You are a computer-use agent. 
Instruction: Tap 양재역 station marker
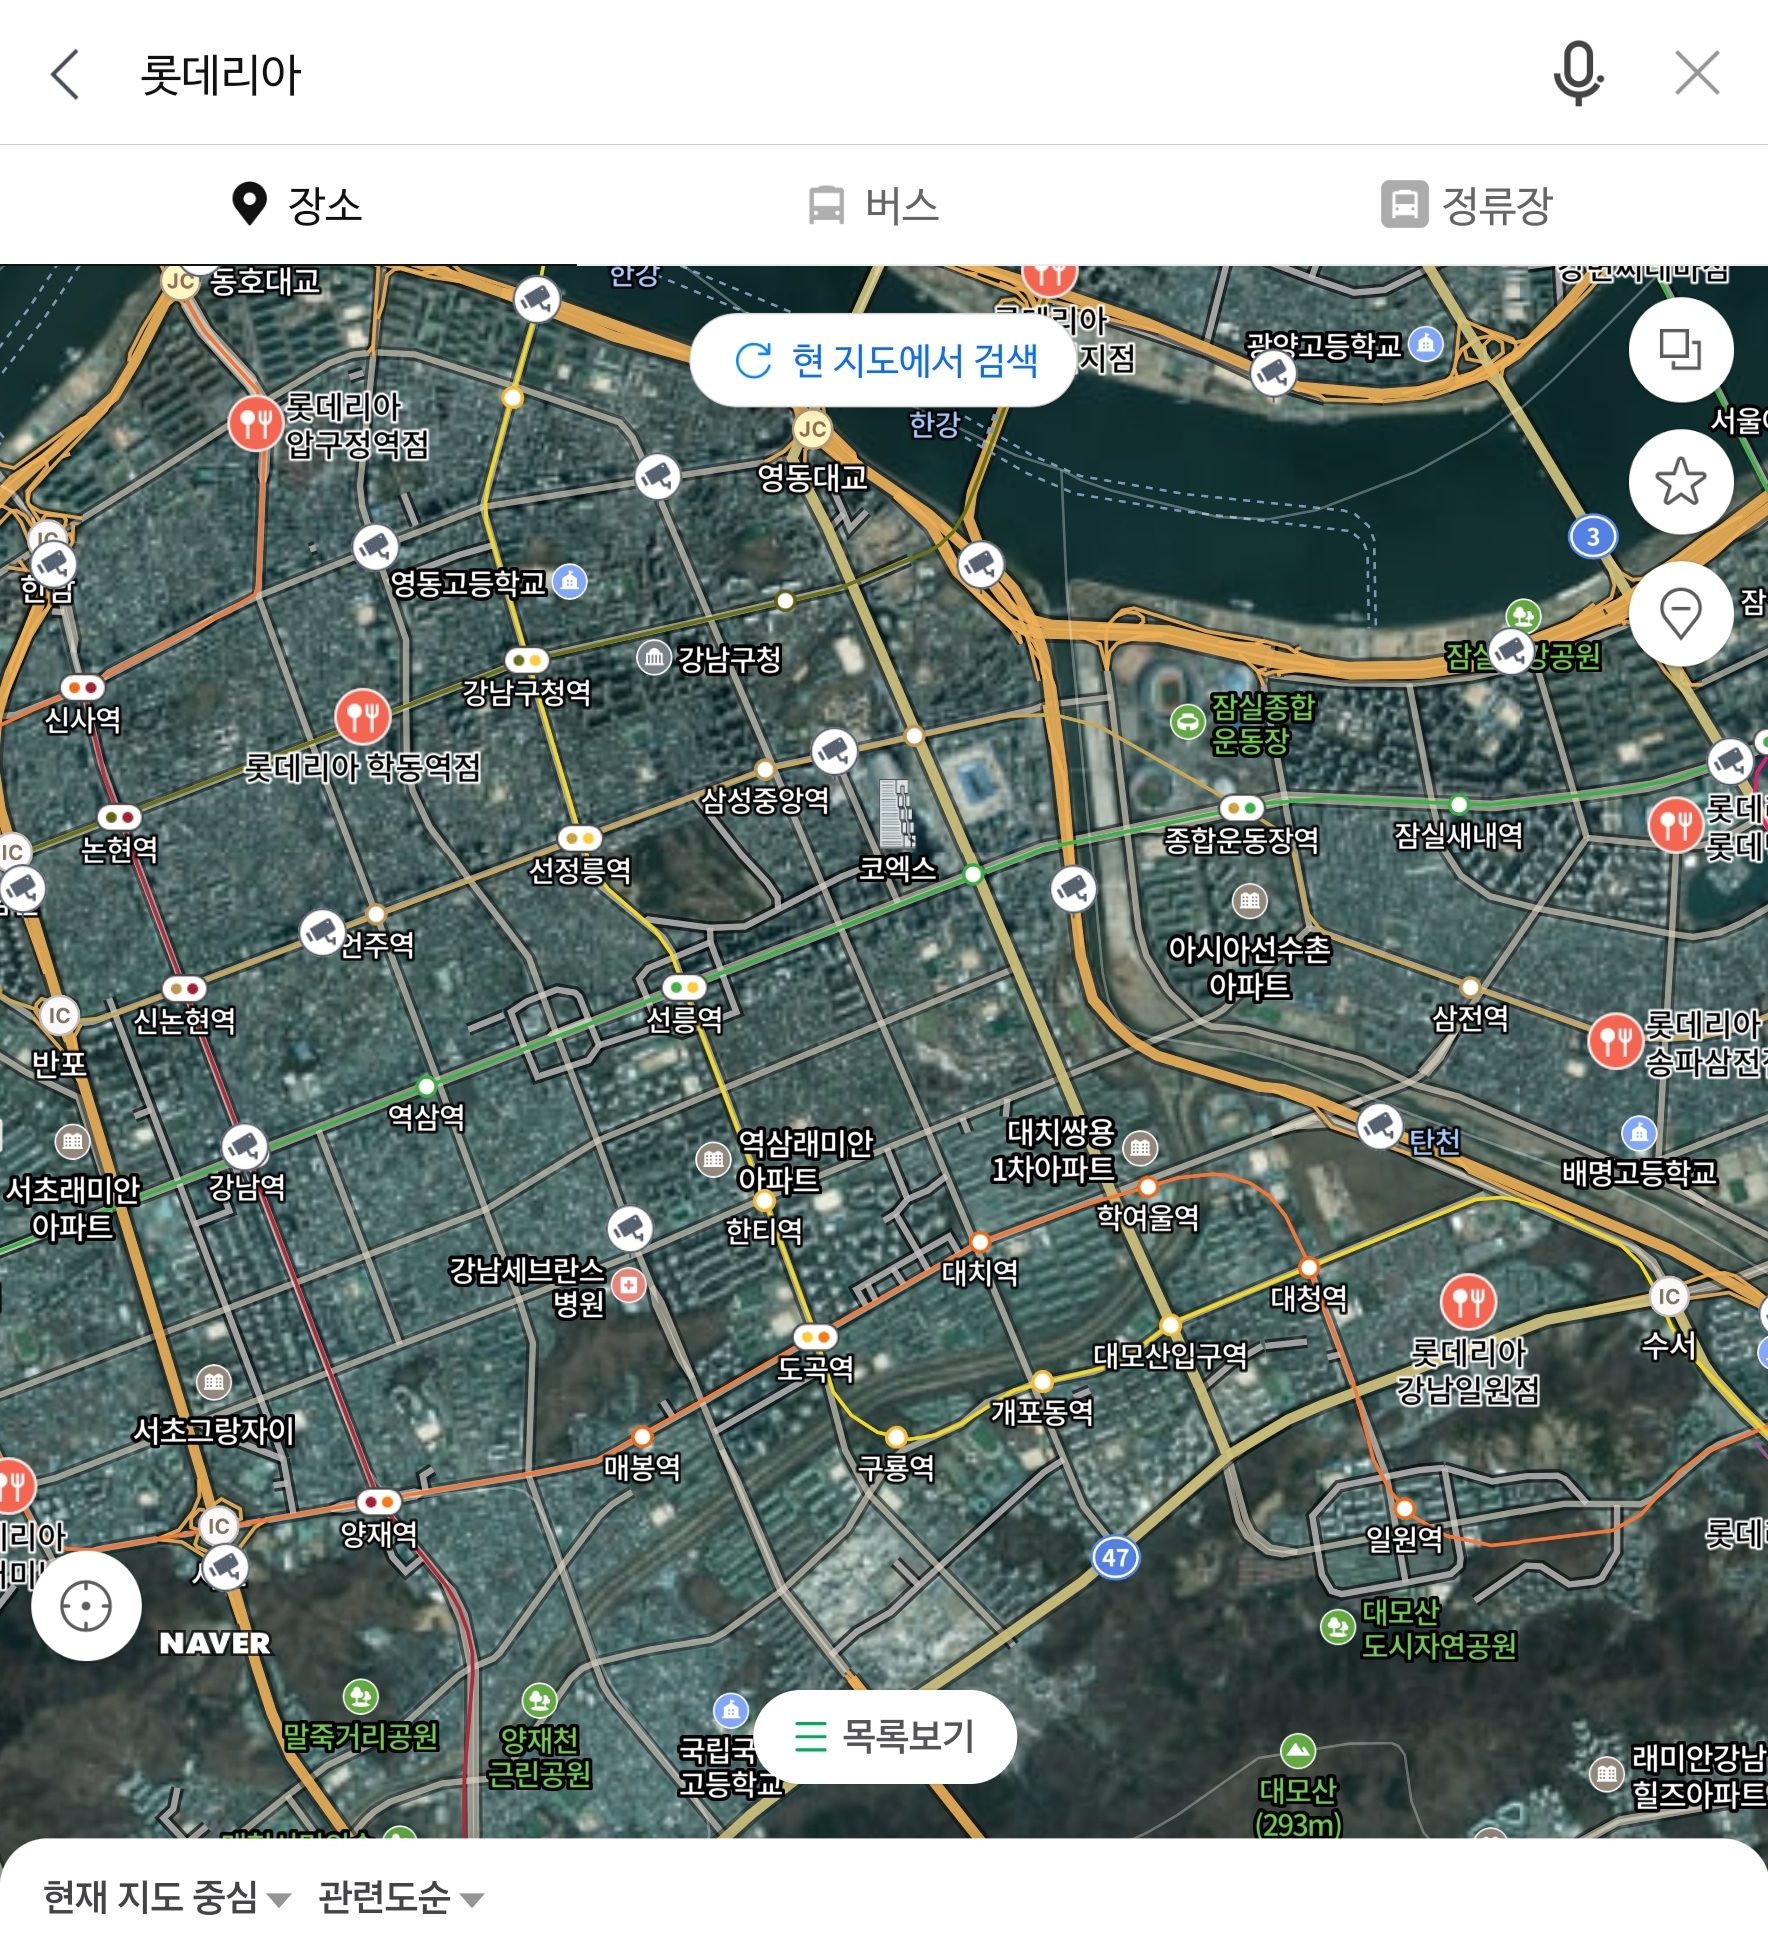click(x=379, y=1502)
